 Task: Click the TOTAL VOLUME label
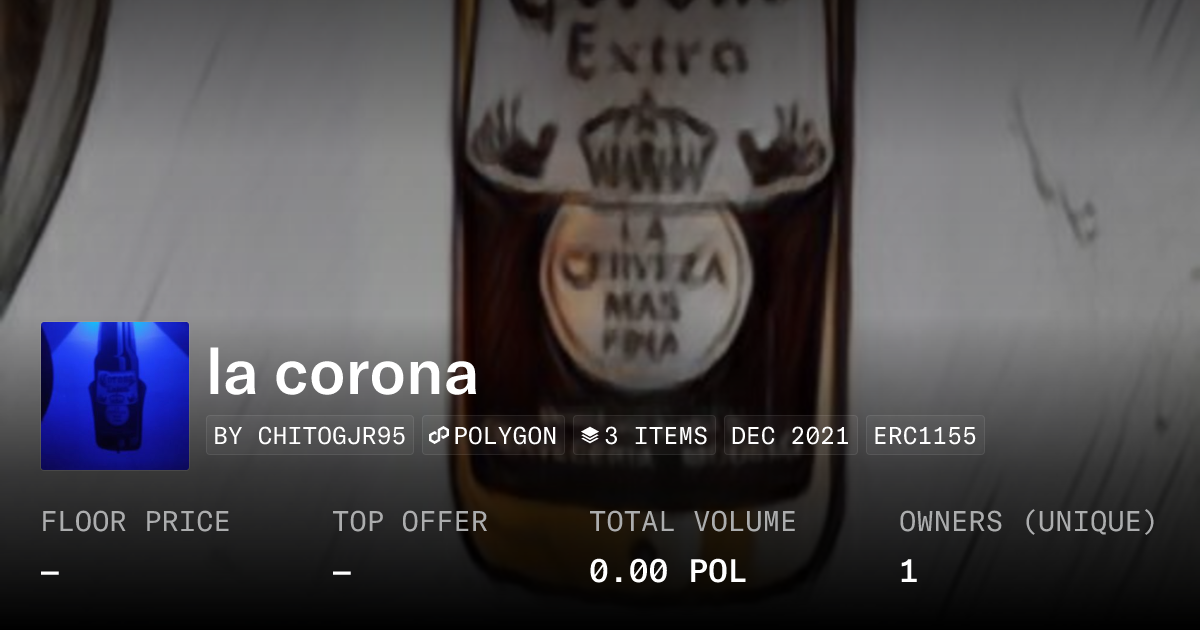click(x=692, y=522)
